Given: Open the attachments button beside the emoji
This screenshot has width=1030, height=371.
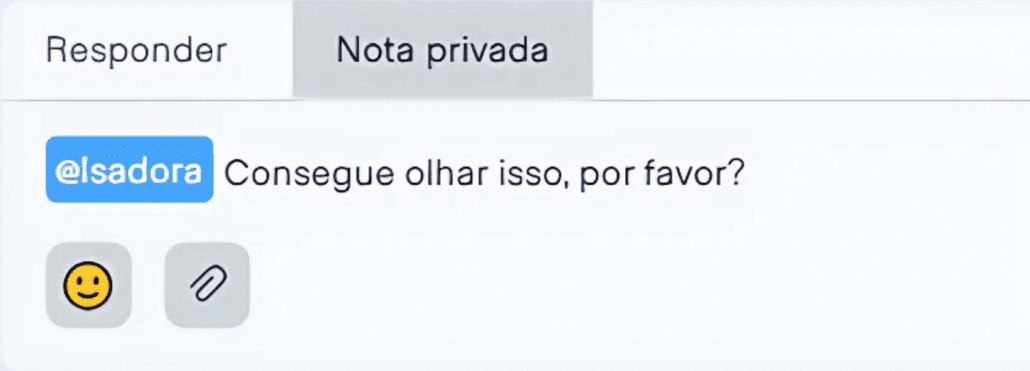Looking at the screenshot, I should pos(207,285).
